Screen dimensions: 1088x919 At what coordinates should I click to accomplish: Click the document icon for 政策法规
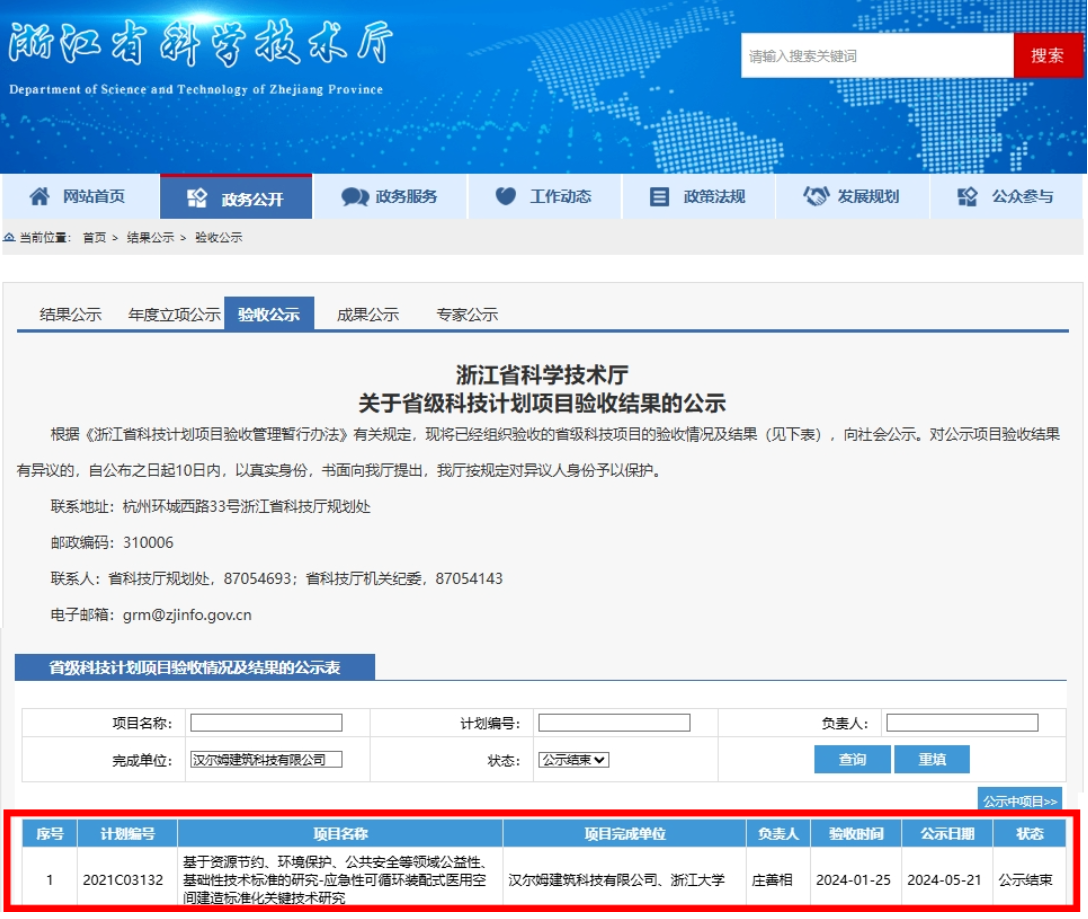[659, 197]
